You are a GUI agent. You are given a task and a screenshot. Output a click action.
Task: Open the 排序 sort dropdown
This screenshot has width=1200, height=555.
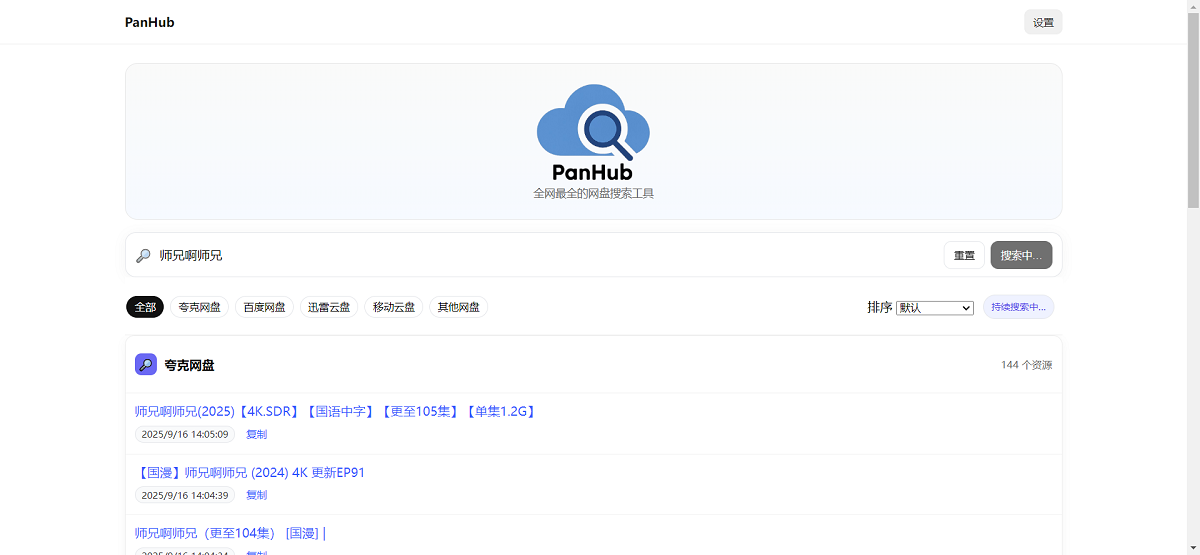click(934, 308)
